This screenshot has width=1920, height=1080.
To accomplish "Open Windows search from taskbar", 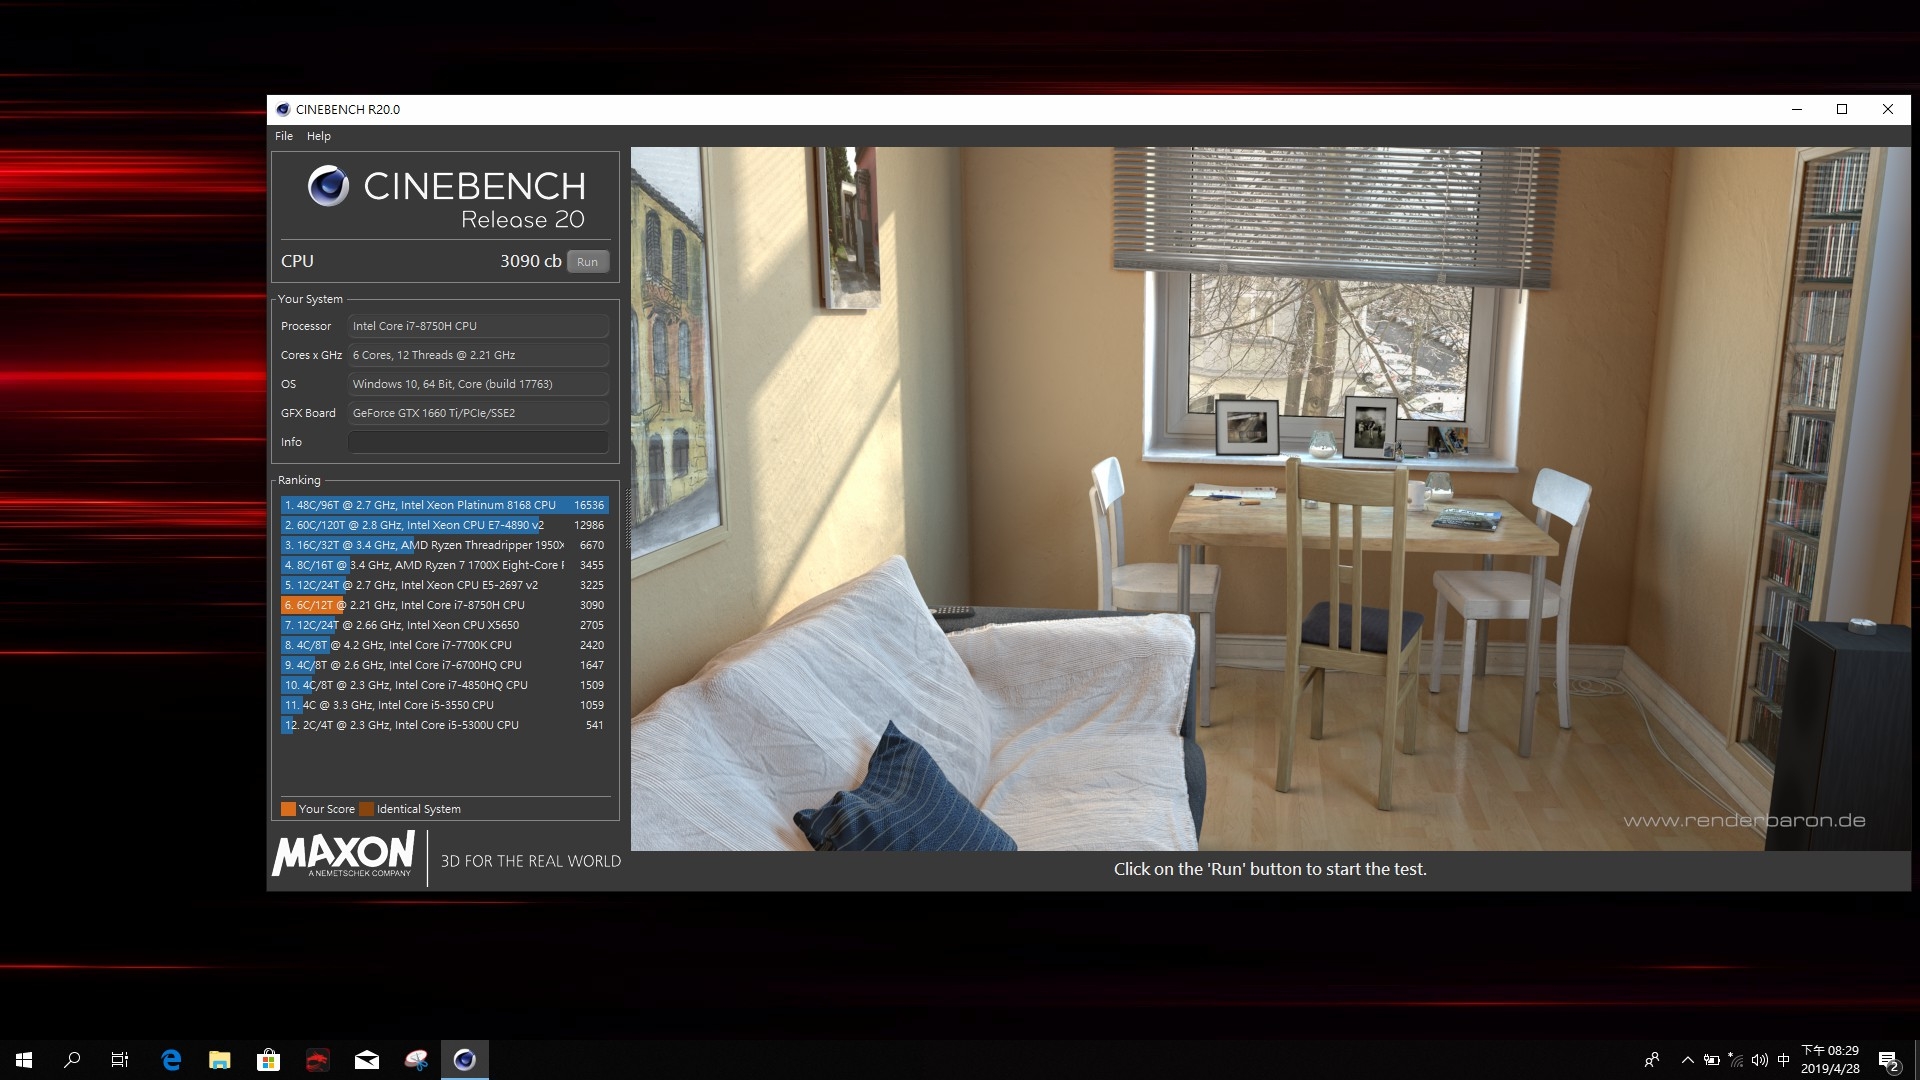I will (x=72, y=1060).
